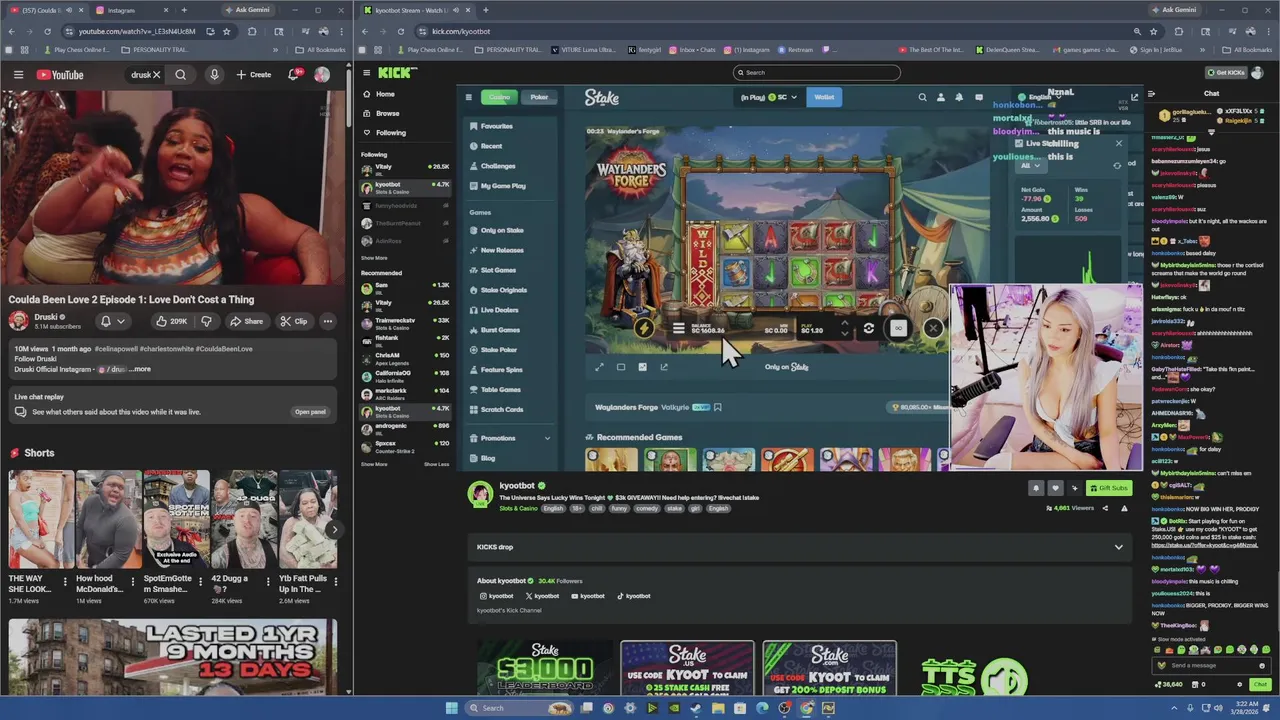Expand Show More under Following list
The height and width of the screenshot is (720, 1280).
[374, 257]
